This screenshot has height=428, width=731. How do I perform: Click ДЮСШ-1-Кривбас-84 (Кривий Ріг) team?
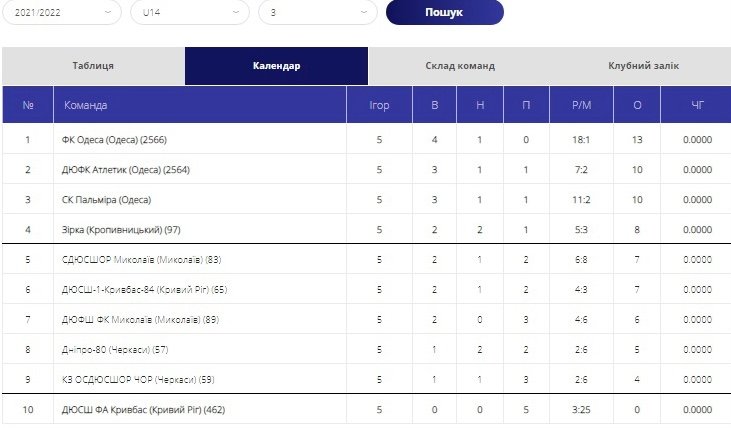pos(145,290)
